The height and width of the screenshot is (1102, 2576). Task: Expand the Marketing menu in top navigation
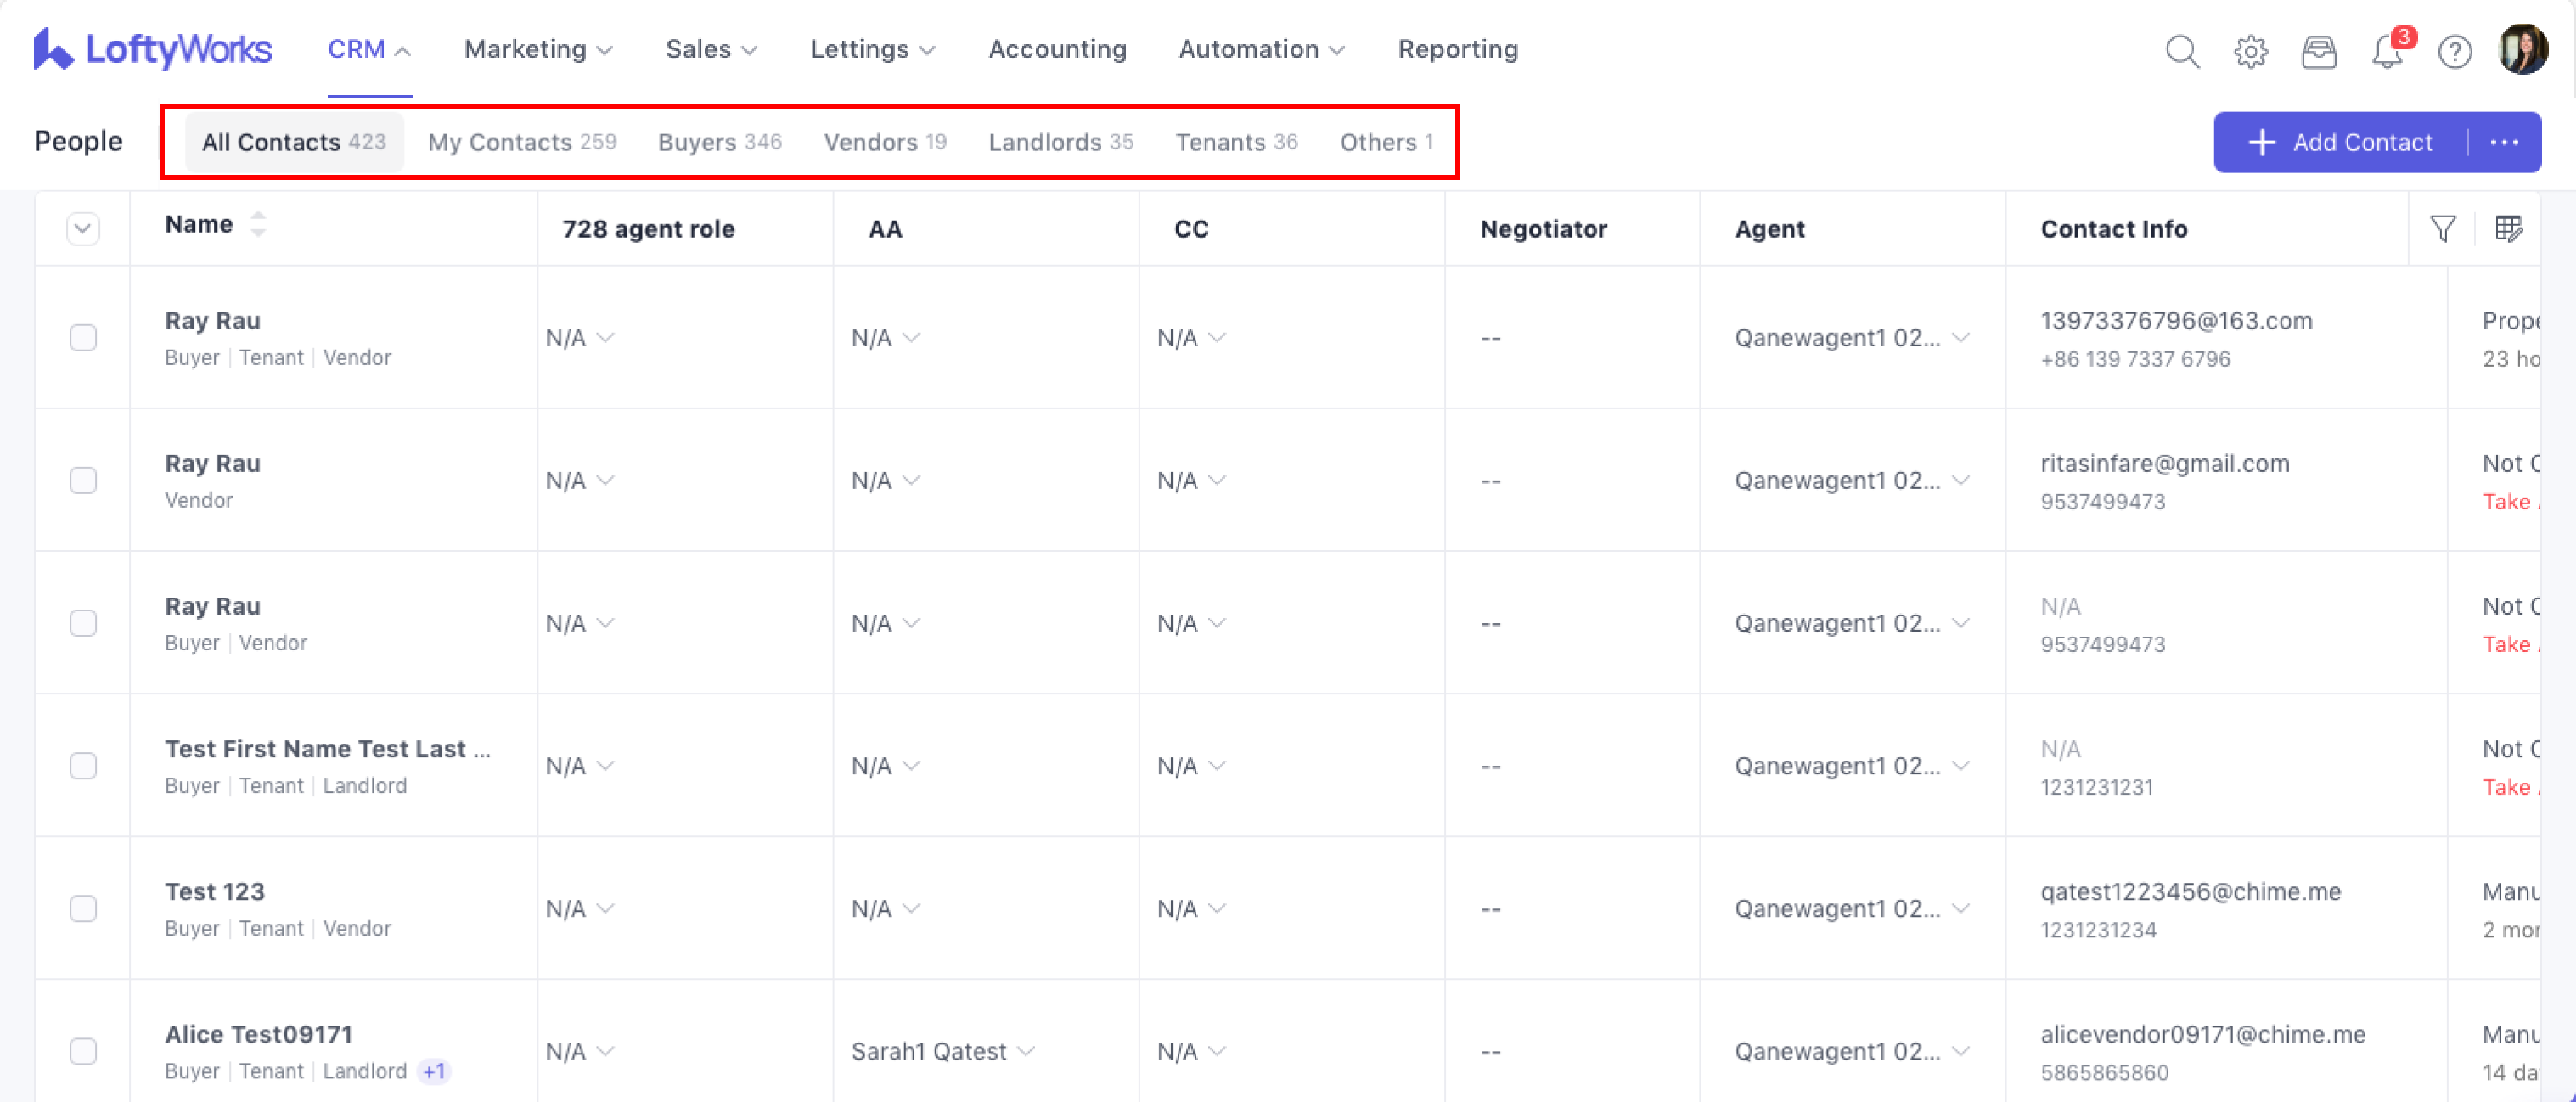[x=538, y=49]
